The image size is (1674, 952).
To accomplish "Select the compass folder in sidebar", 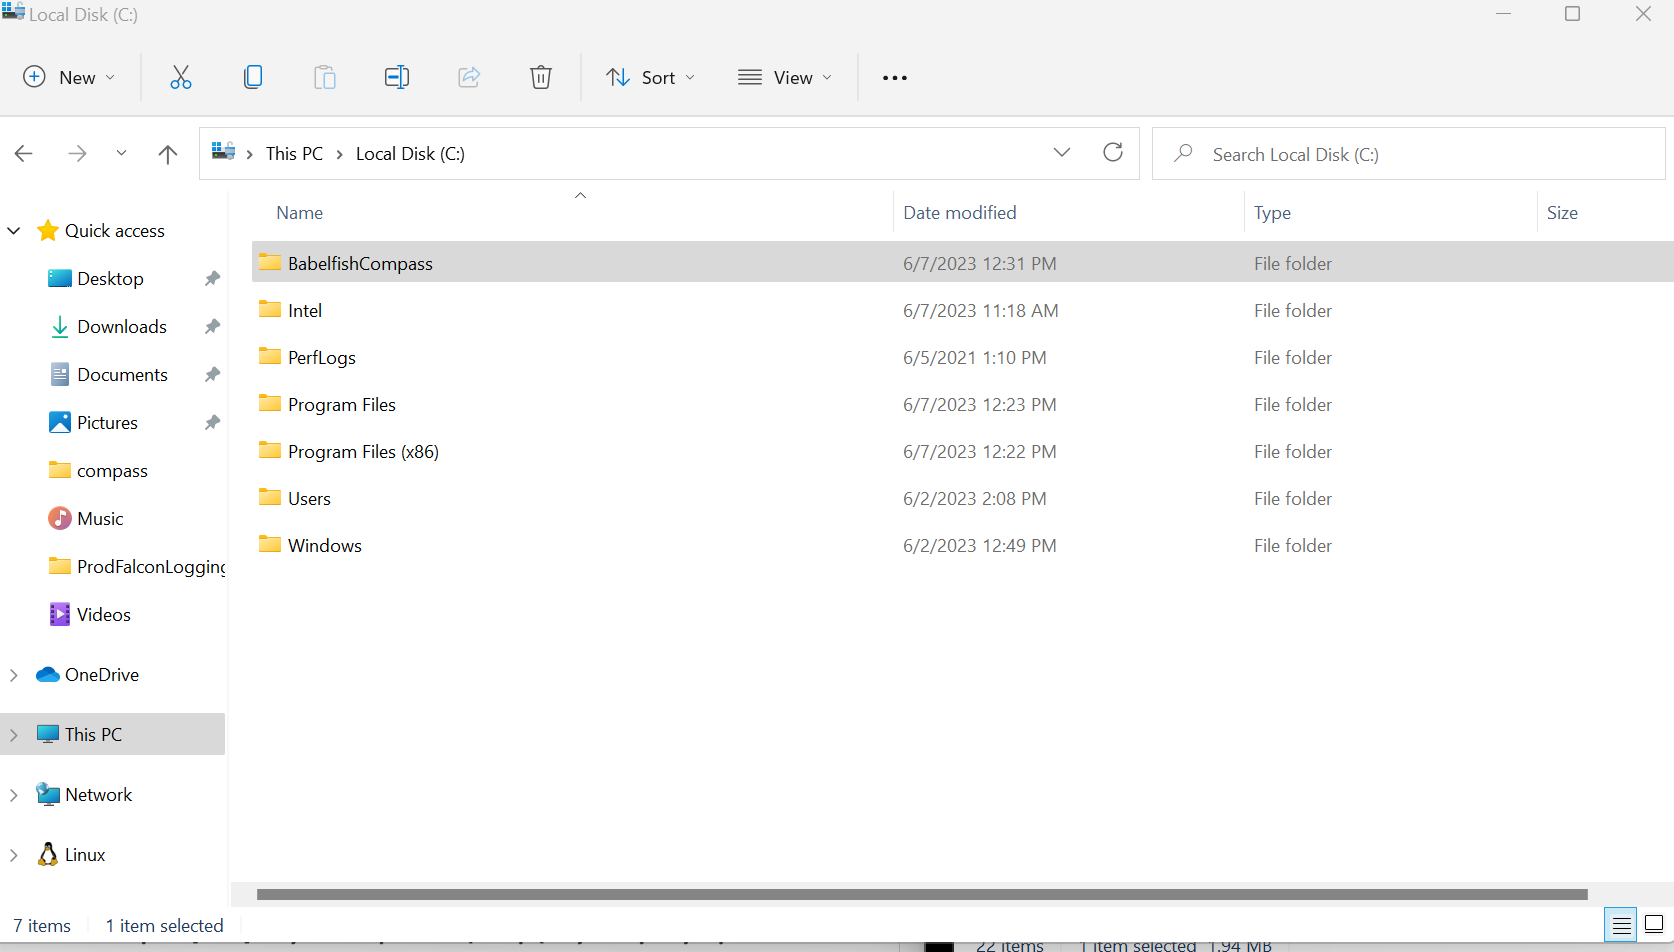I will 112,471.
